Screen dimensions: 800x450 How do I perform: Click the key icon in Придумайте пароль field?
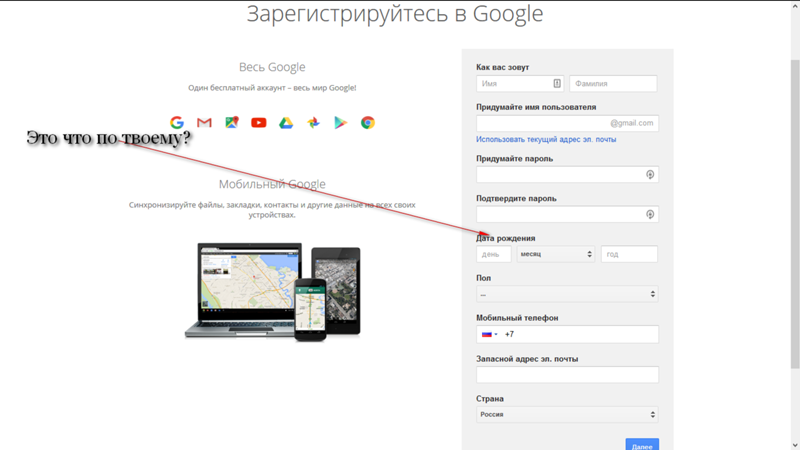(x=650, y=174)
